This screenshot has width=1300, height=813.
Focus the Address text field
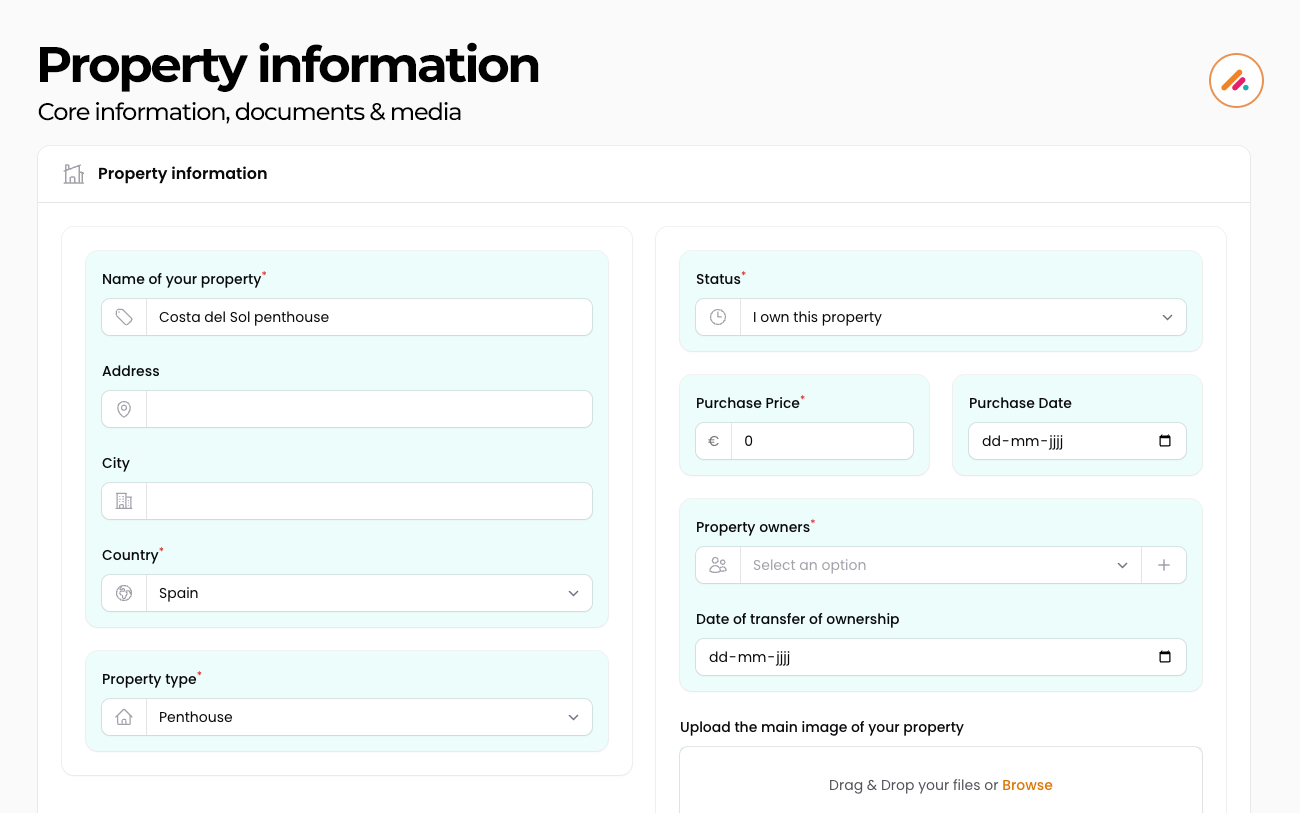coord(368,409)
